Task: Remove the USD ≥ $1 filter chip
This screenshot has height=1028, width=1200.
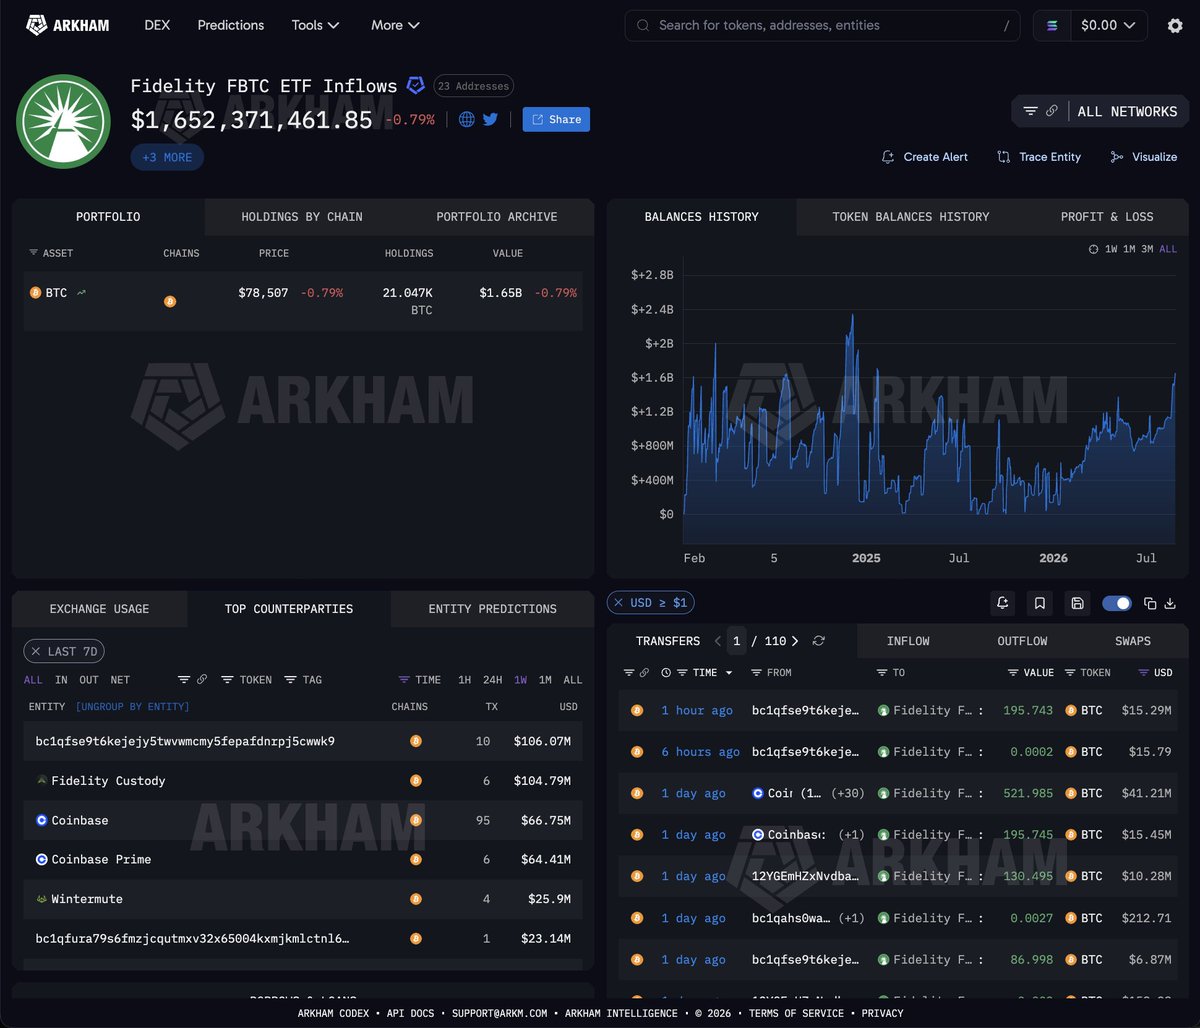Action: point(619,603)
